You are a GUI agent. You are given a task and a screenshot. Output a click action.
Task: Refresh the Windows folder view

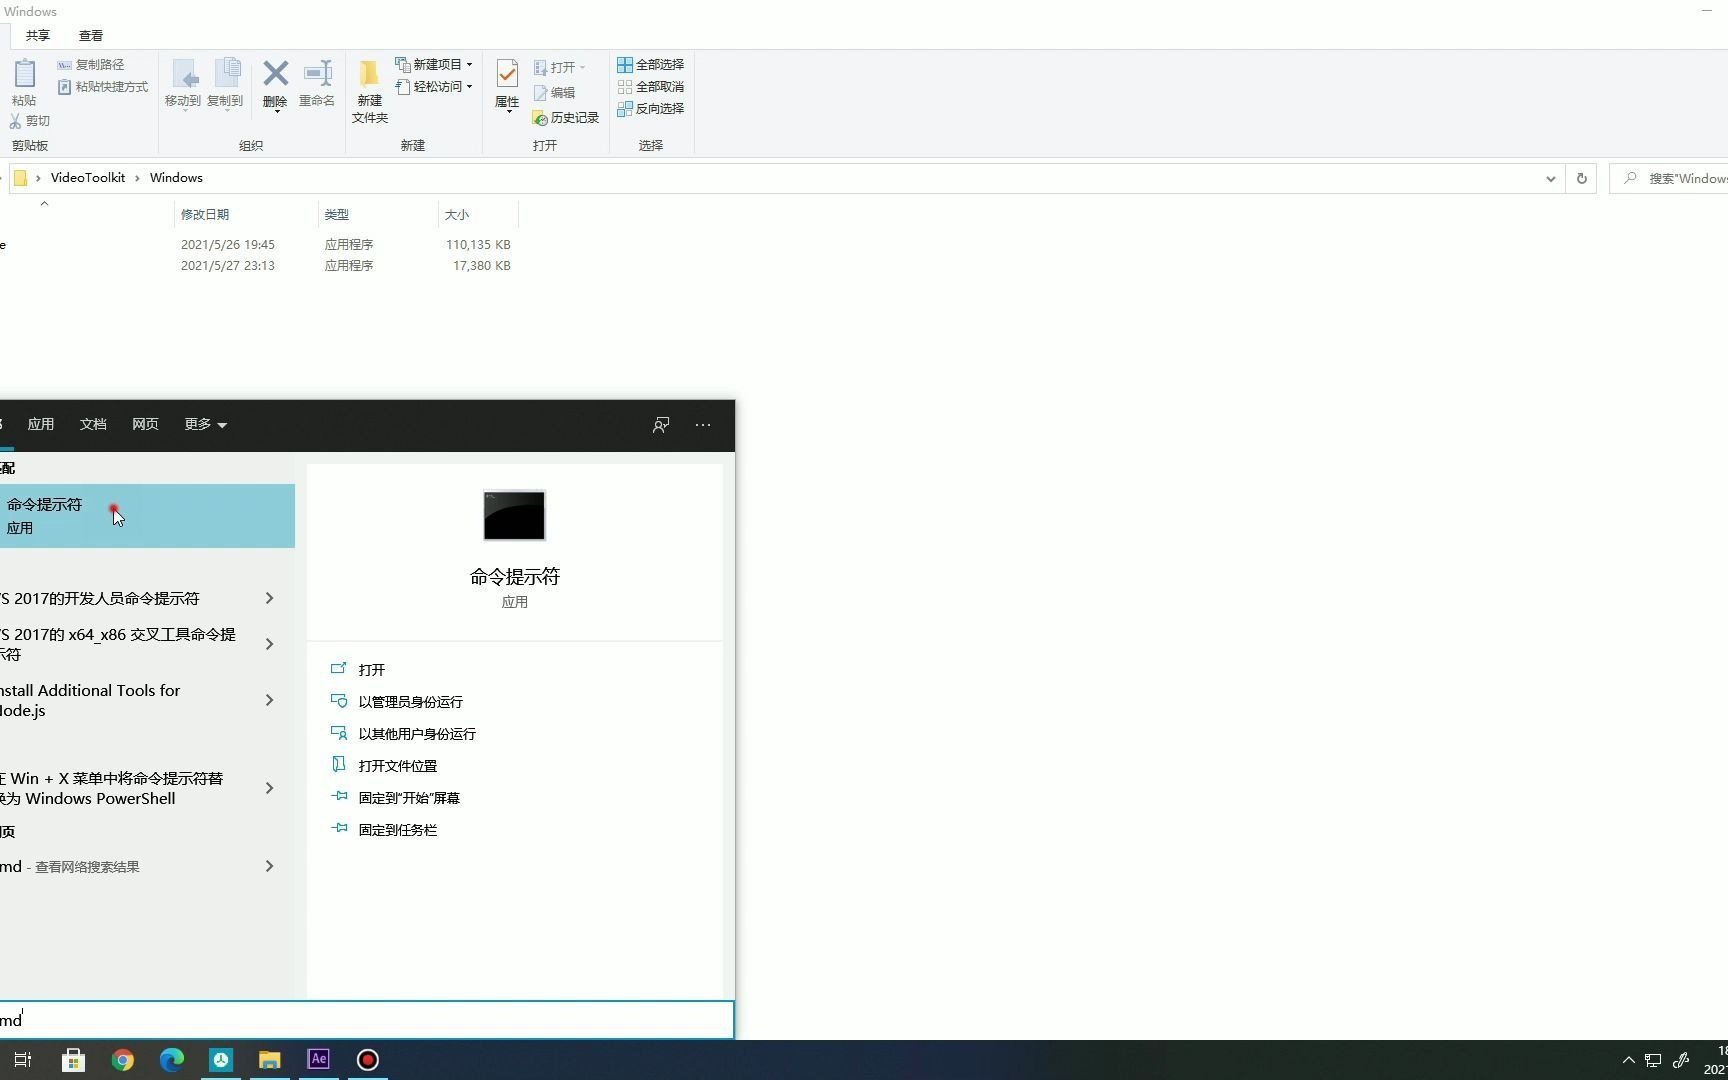[x=1582, y=179]
